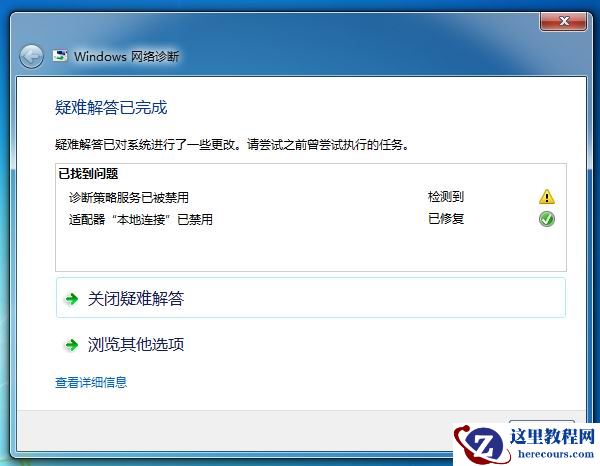Click the back arrow button
Image resolution: width=600 pixels, height=466 pixels.
tap(31, 57)
